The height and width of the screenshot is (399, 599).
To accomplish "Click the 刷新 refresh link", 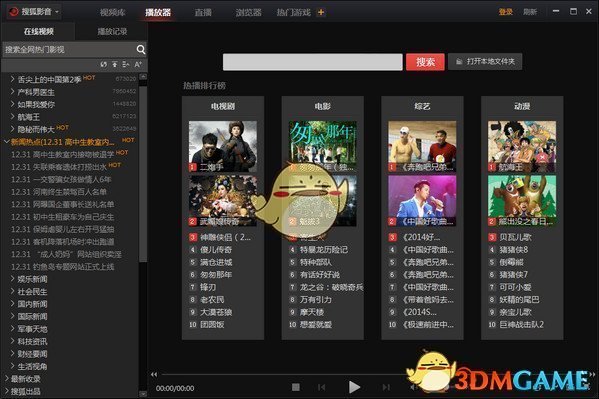I will (x=530, y=12).
